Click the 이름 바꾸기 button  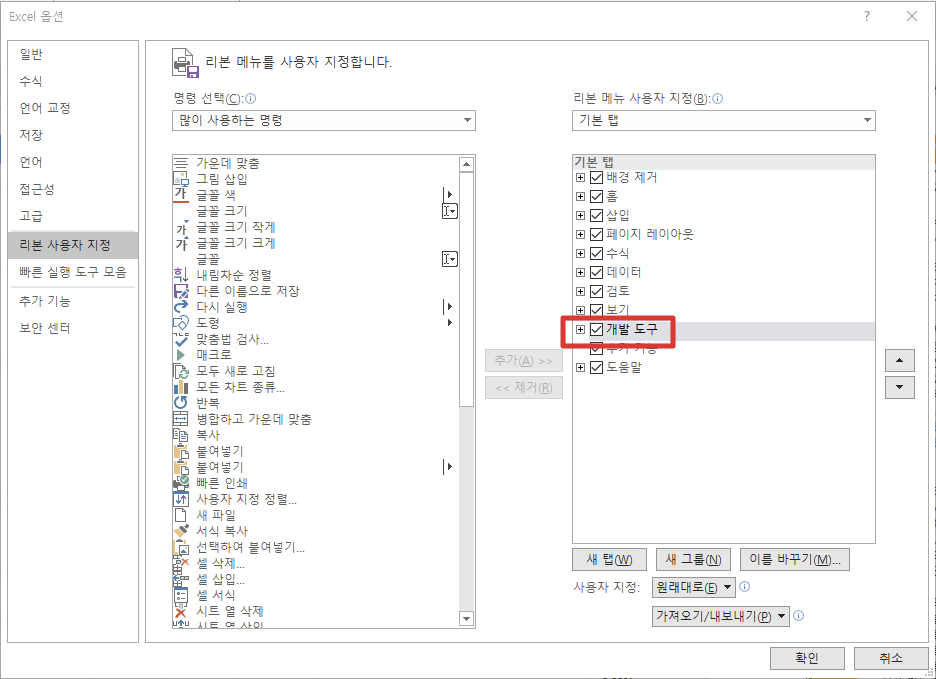click(x=795, y=560)
